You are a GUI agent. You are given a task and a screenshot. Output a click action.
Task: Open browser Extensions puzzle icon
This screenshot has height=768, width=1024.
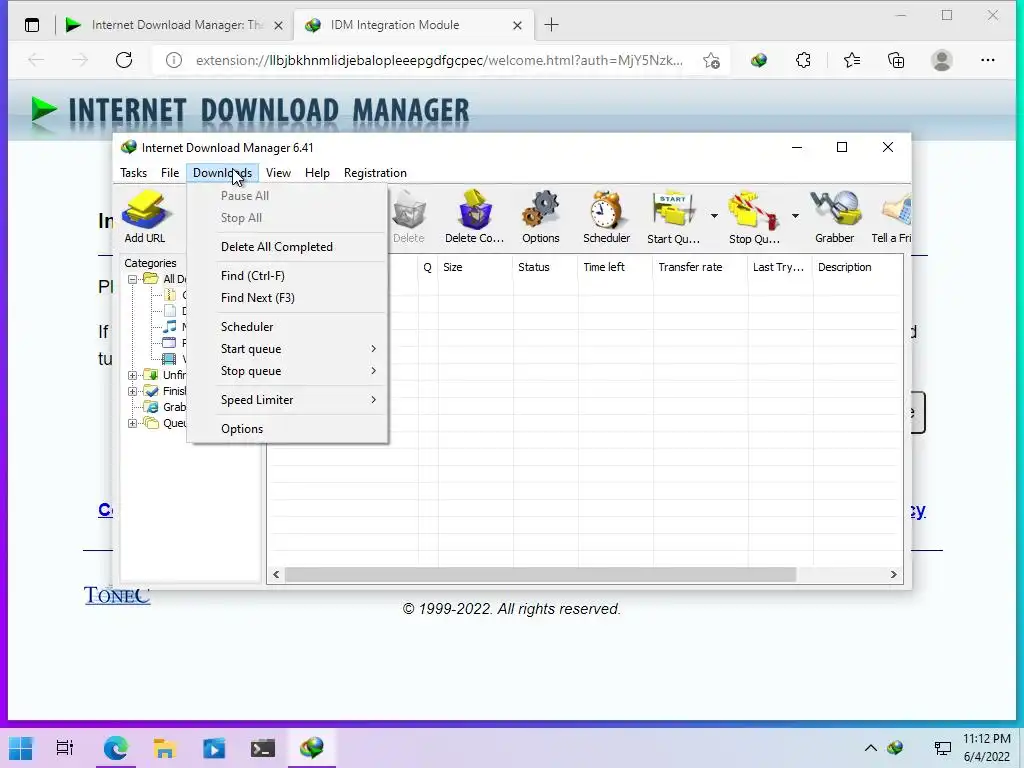click(803, 60)
